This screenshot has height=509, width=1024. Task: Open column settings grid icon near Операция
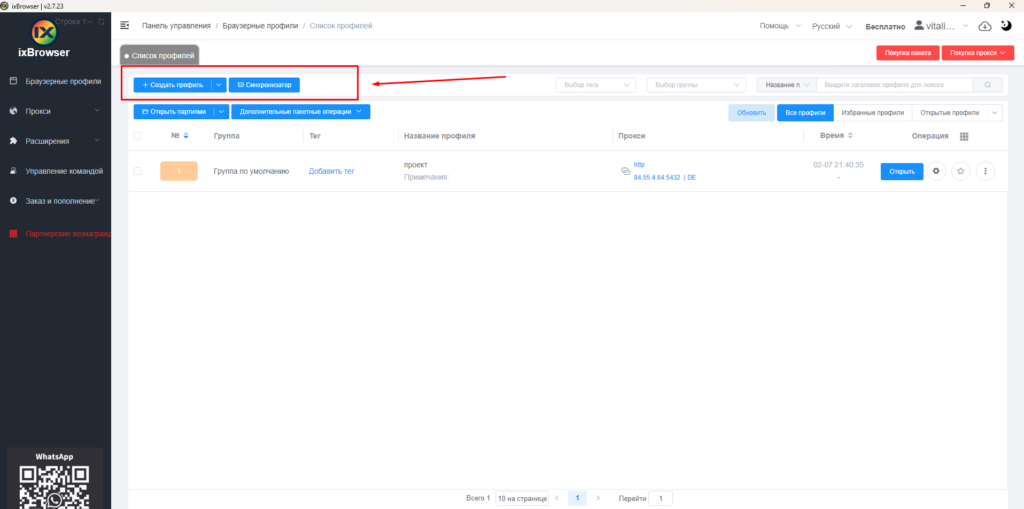click(964, 136)
